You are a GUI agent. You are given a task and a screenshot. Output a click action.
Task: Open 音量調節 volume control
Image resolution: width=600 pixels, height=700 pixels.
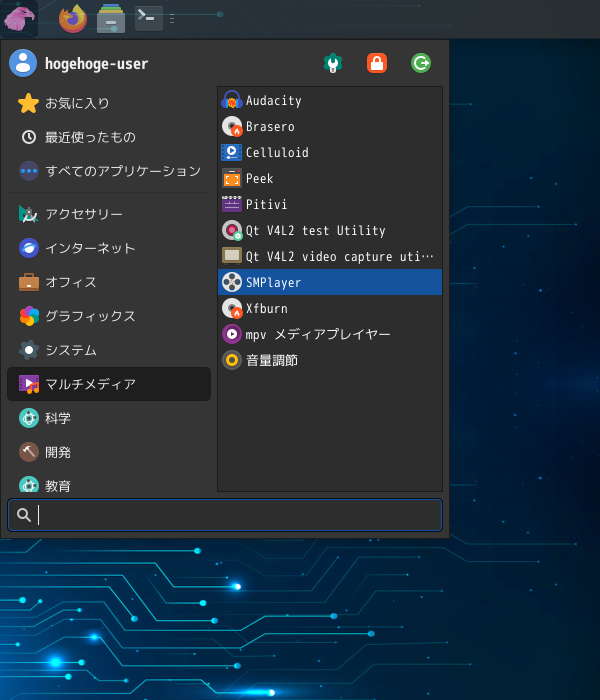330,360
